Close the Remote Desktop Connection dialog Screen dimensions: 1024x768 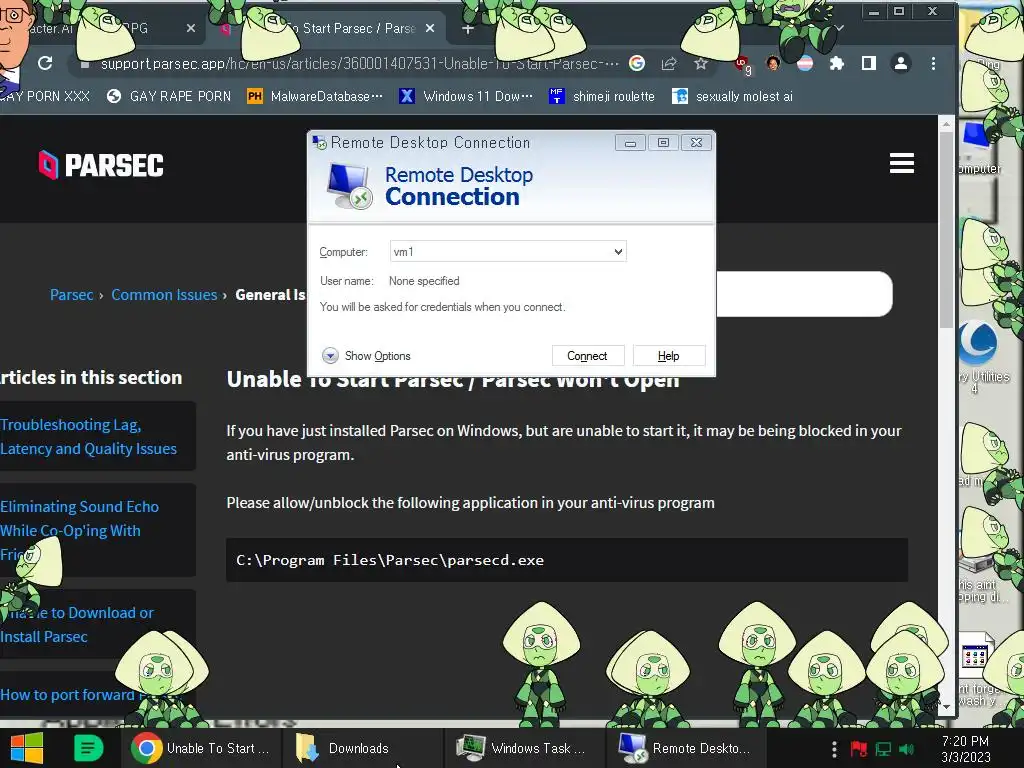click(x=696, y=143)
